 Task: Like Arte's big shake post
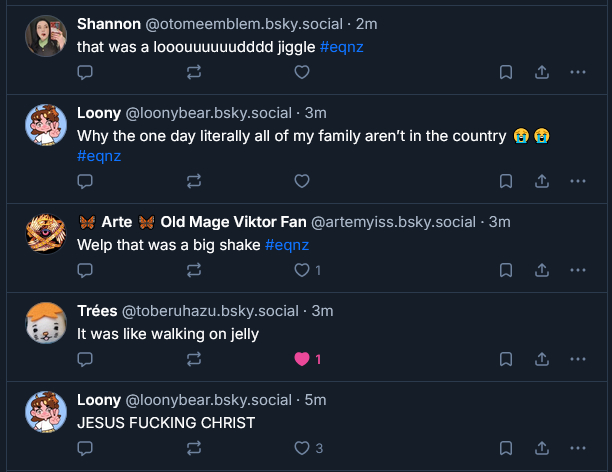coord(302,270)
